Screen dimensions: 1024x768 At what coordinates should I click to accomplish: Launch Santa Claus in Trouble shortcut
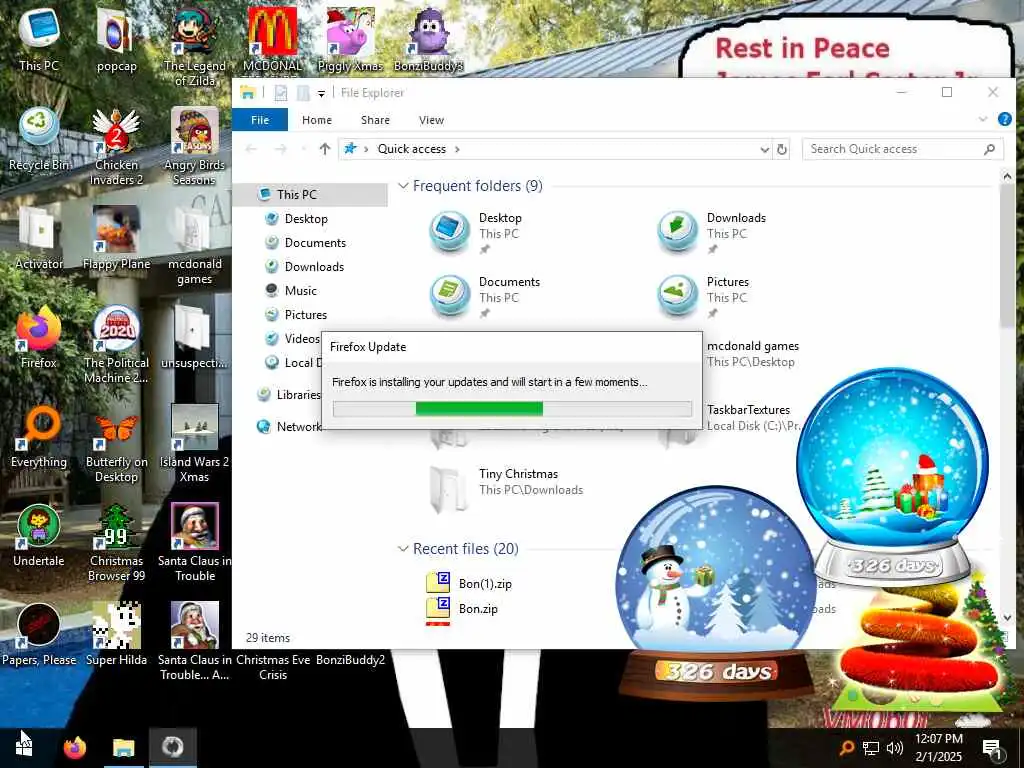[x=195, y=543]
